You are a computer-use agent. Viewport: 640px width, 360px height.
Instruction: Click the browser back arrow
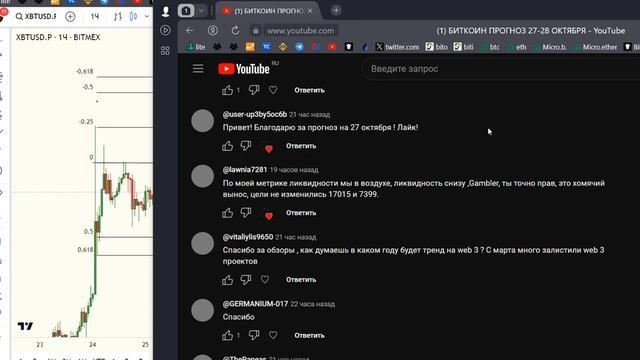pyautogui.click(x=190, y=31)
